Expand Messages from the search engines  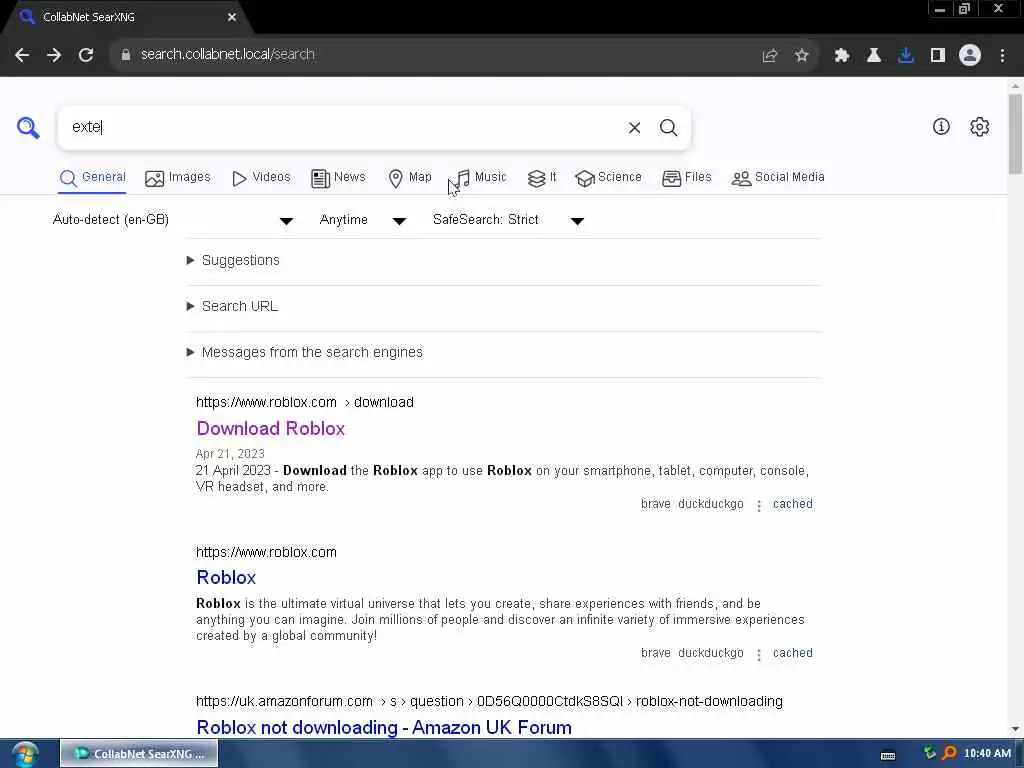click(304, 353)
